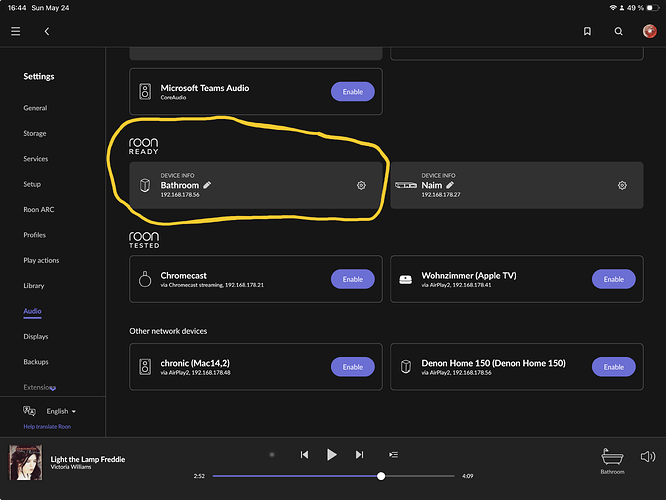This screenshot has height=500, width=666.
Task: Edit the Naim zone name pencil
Action: tap(450, 185)
